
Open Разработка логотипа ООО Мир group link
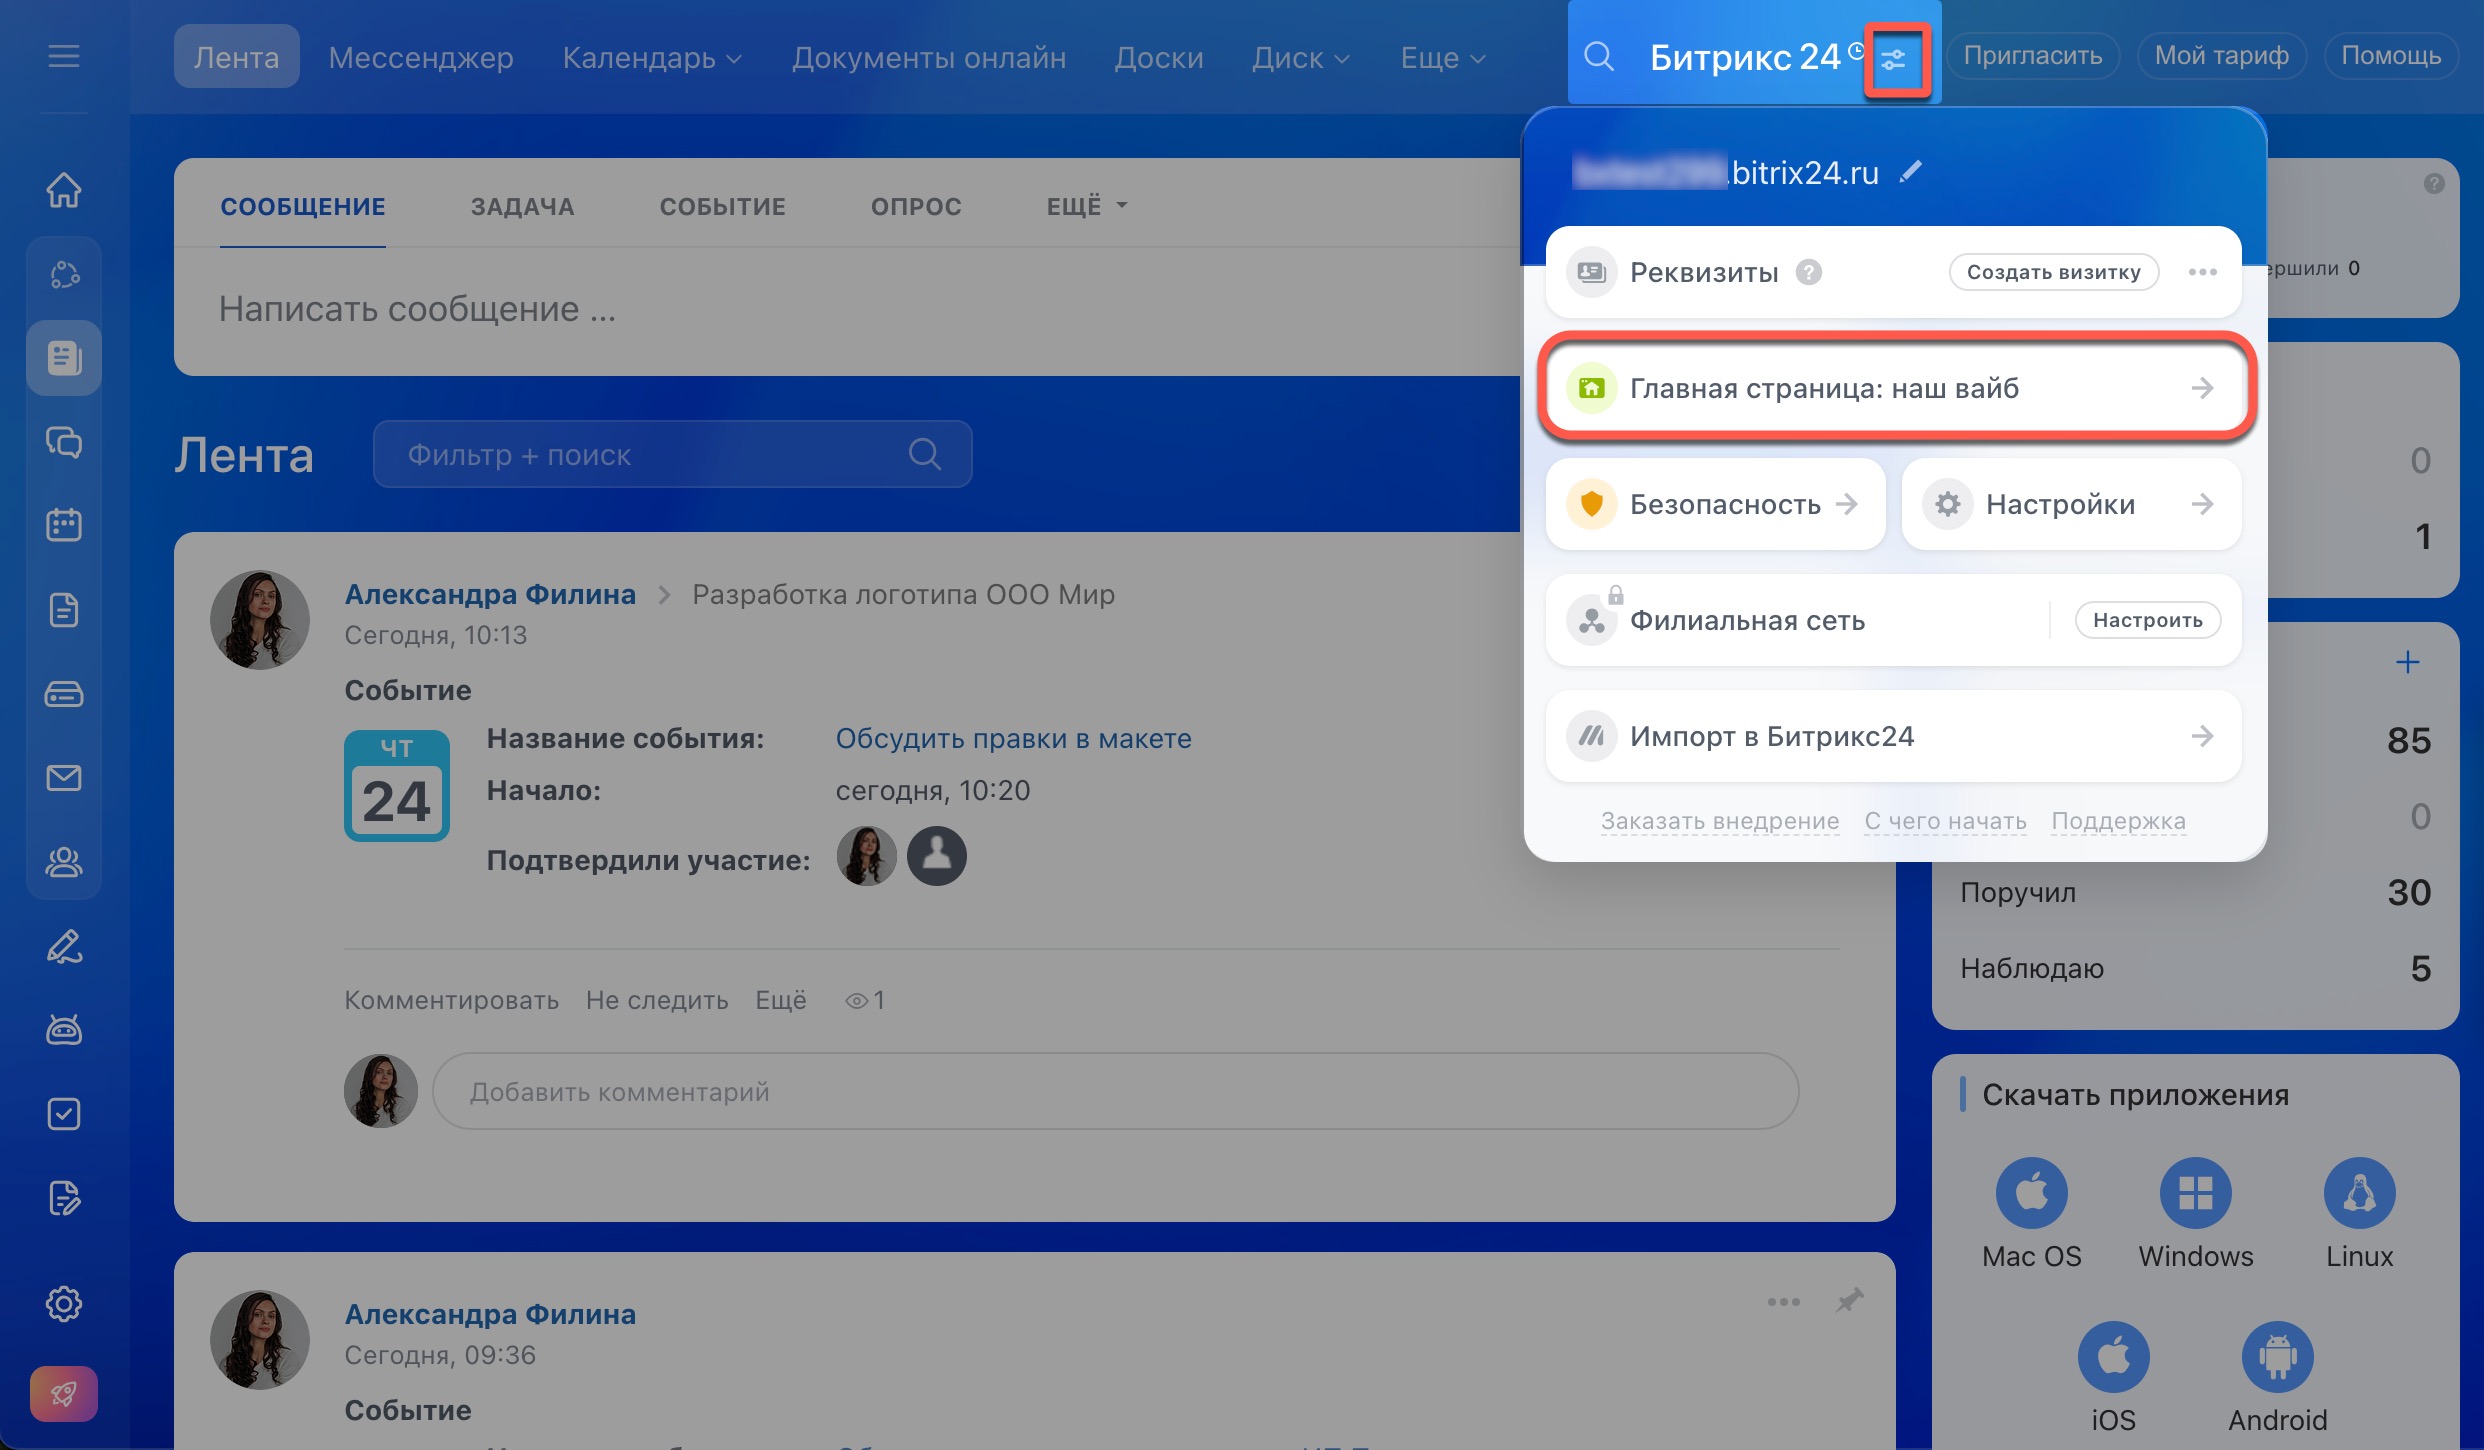tap(903, 595)
